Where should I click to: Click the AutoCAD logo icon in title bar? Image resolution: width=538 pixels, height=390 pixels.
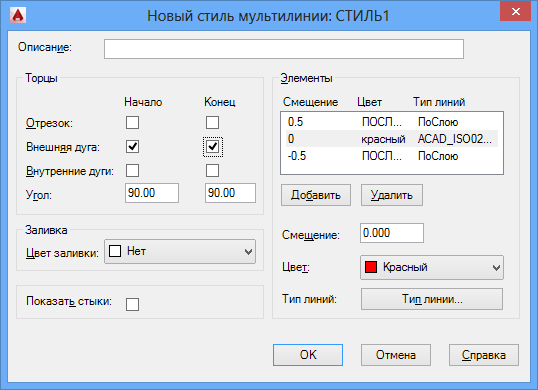(18, 15)
